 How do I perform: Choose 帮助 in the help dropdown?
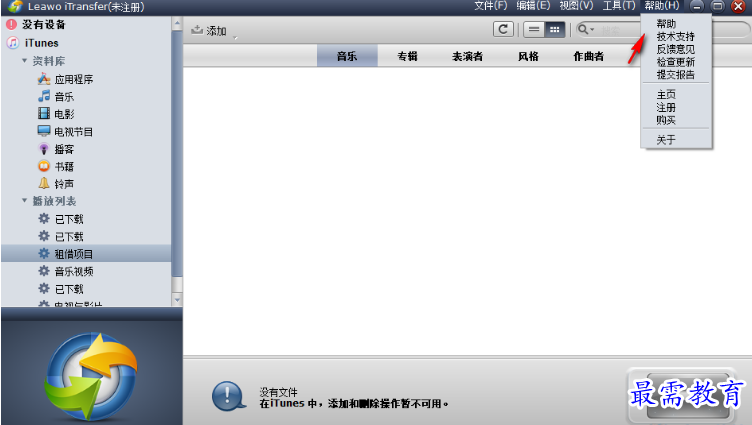(x=666, y=24)
